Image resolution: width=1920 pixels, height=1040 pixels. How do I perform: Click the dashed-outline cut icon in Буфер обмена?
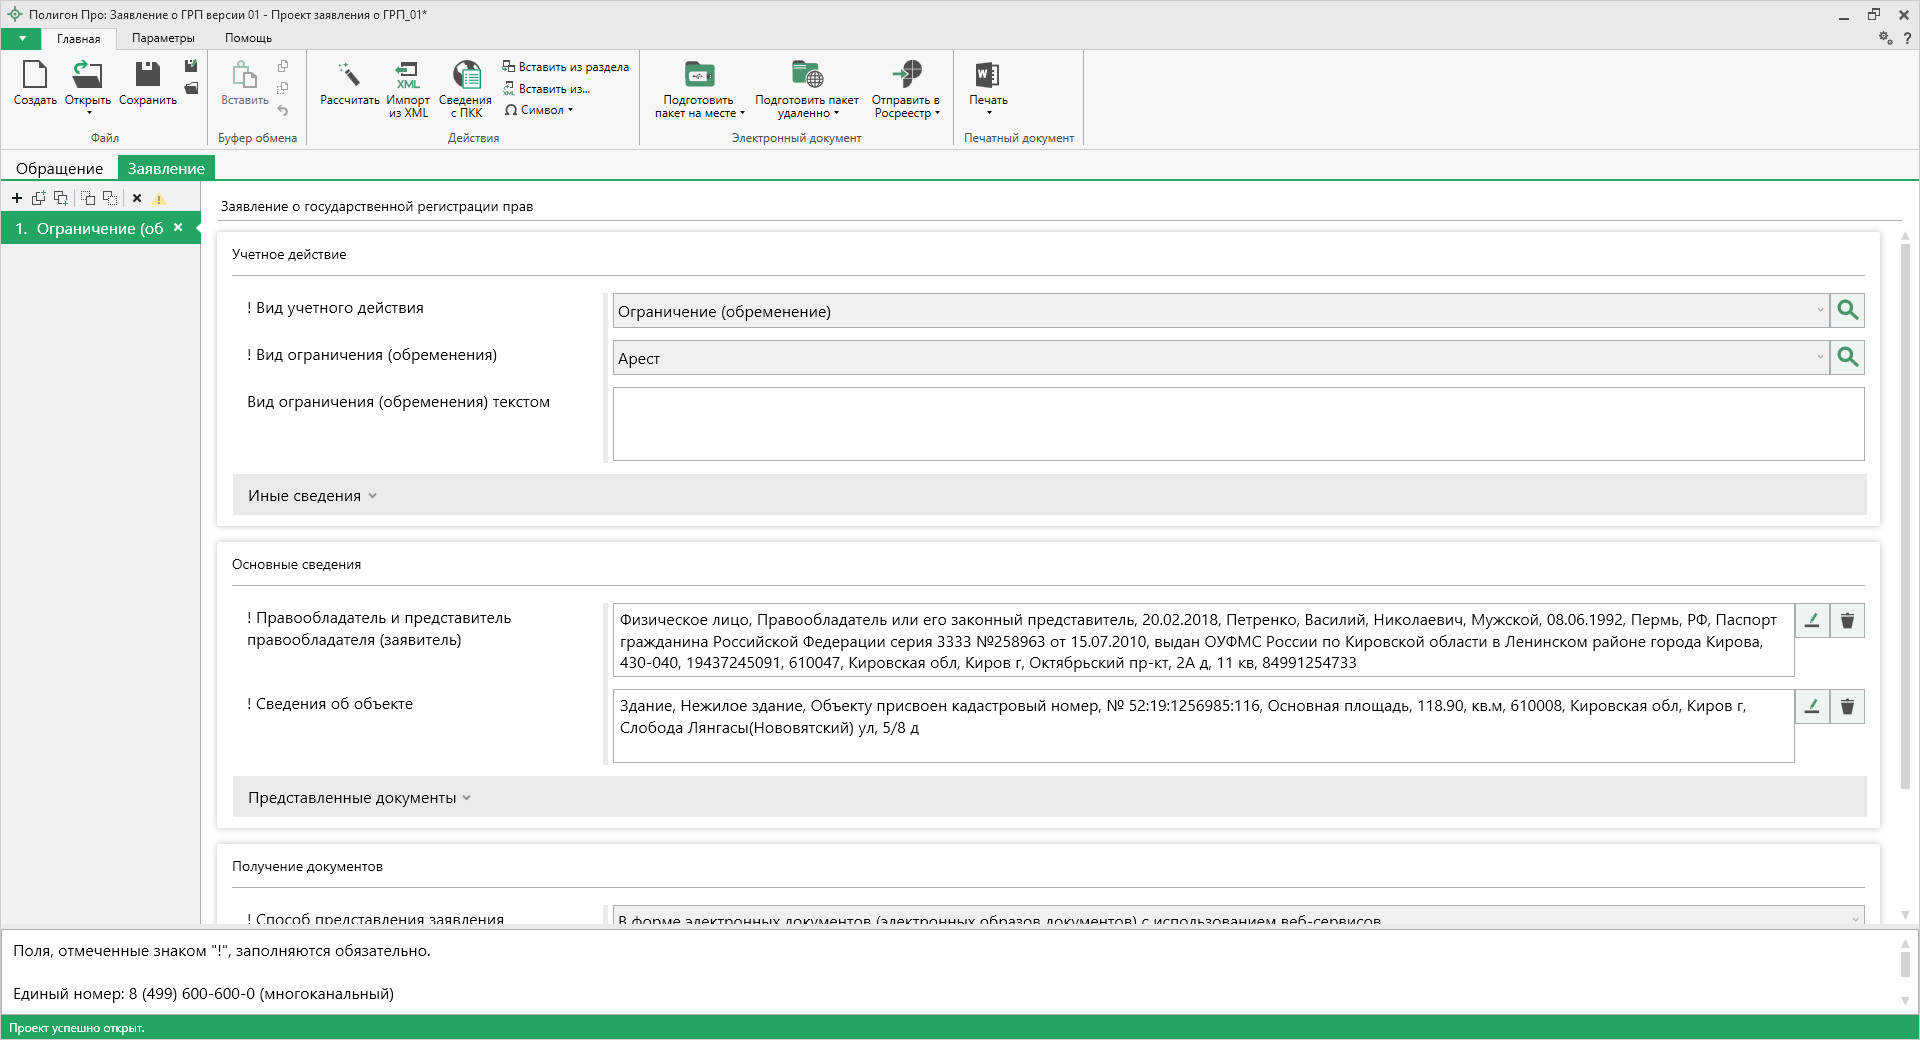[283, 88]
